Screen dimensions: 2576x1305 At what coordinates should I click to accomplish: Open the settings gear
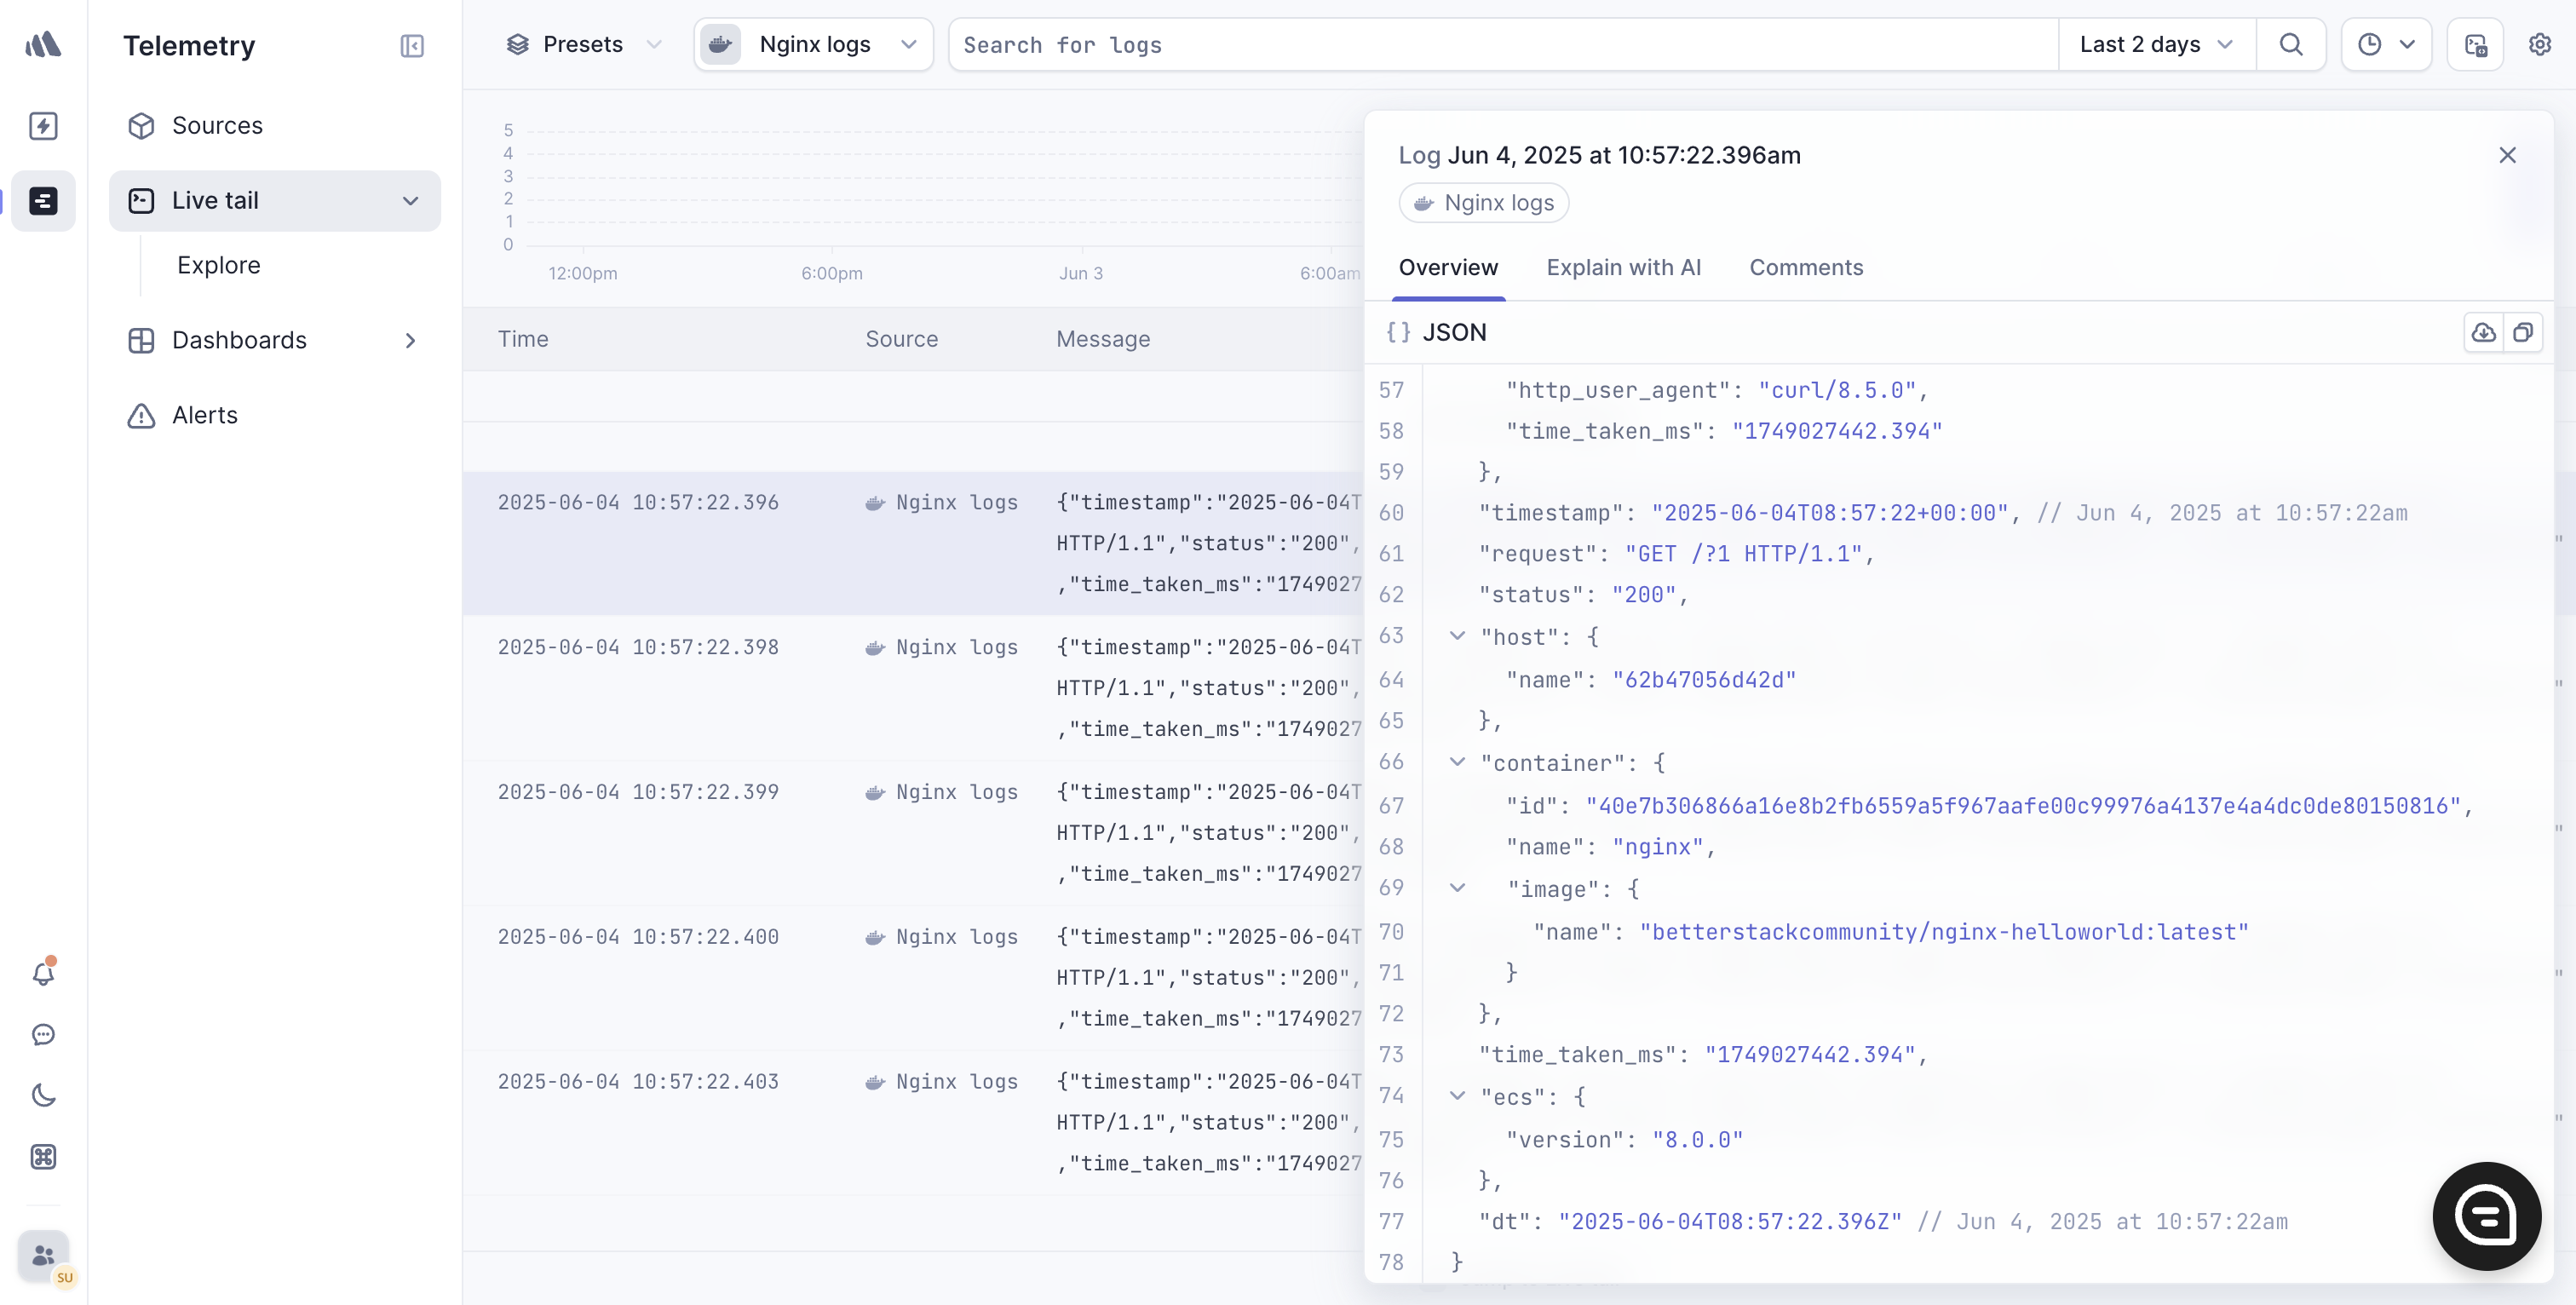tap(2540, 44)
